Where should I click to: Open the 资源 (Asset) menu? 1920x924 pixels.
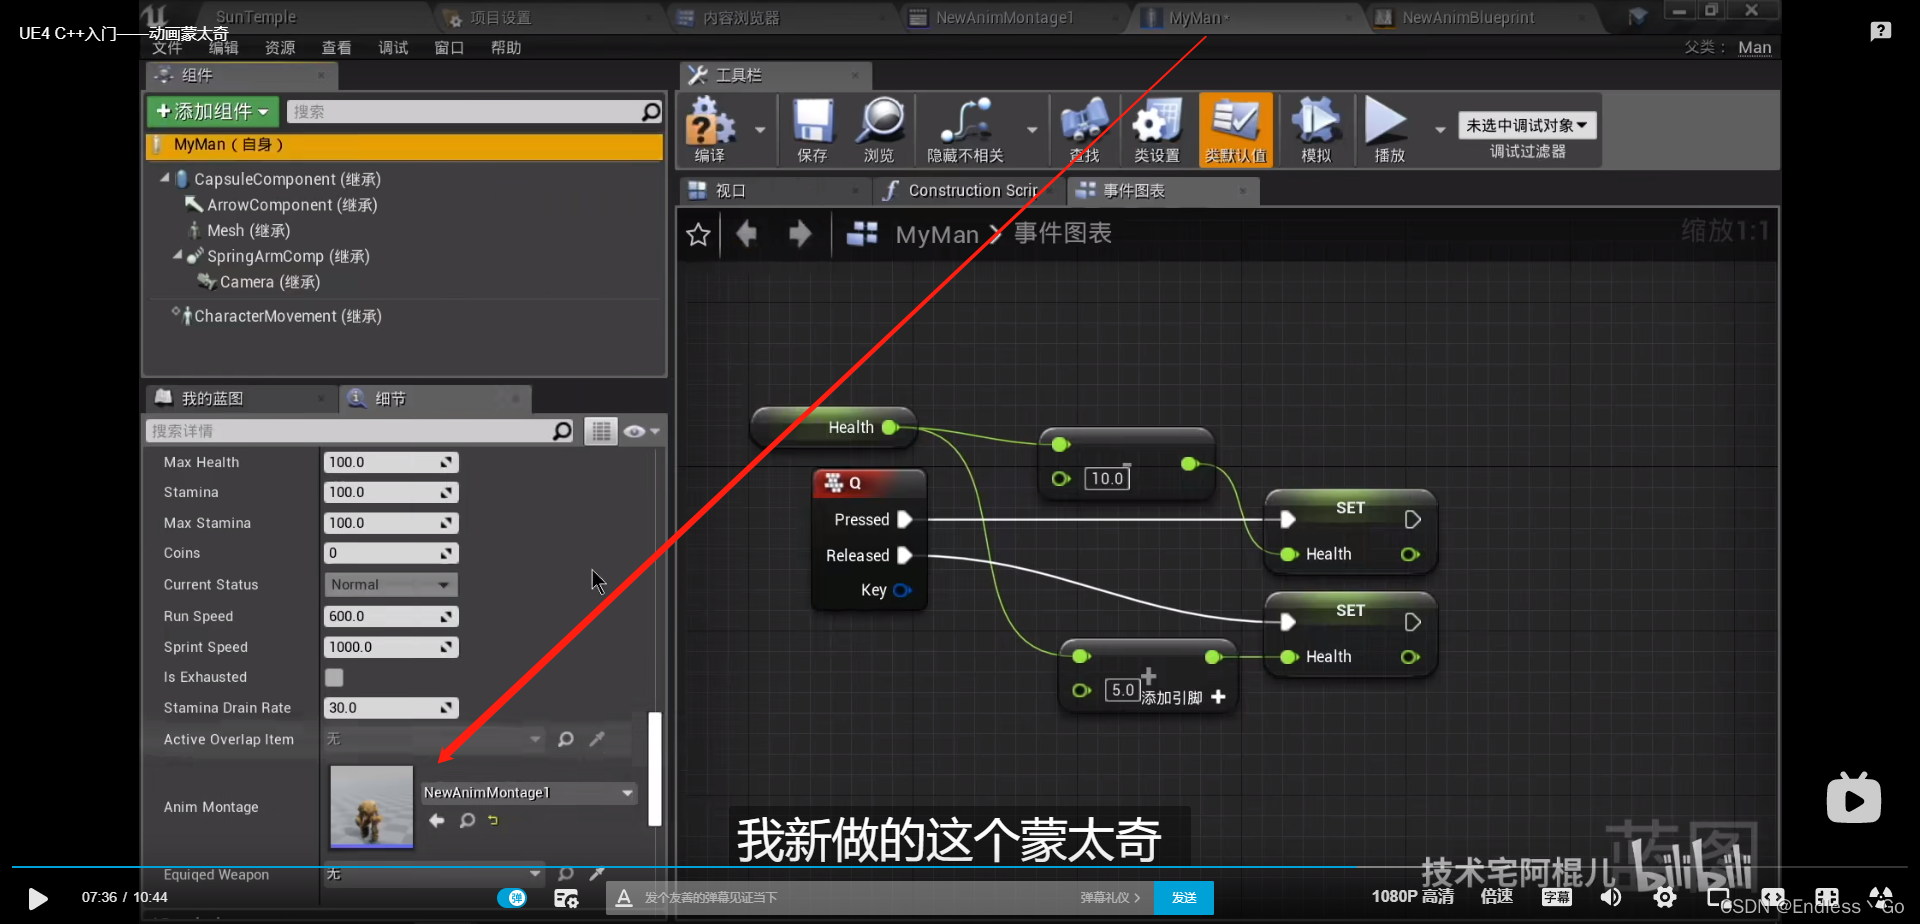tap(280, 47)
